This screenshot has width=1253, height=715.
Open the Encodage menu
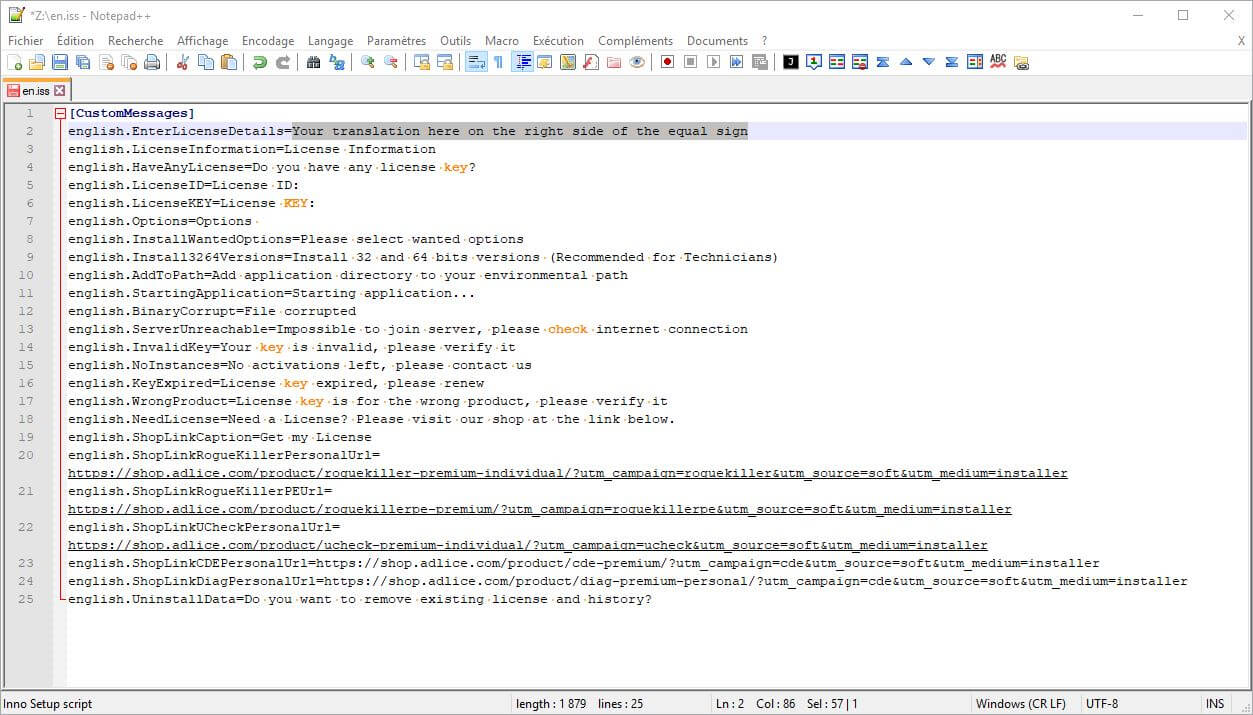[267, 41]
